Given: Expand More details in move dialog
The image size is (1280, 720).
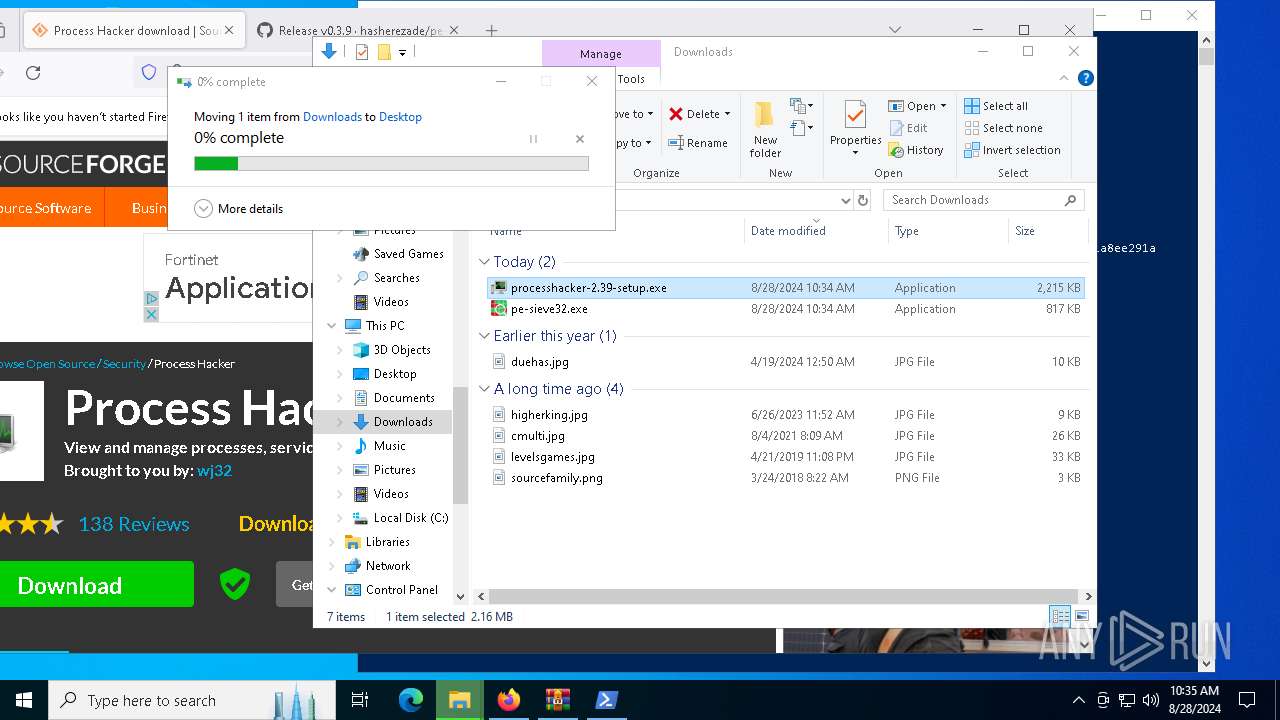Looking at the screenshot, I should click(238, 209).
